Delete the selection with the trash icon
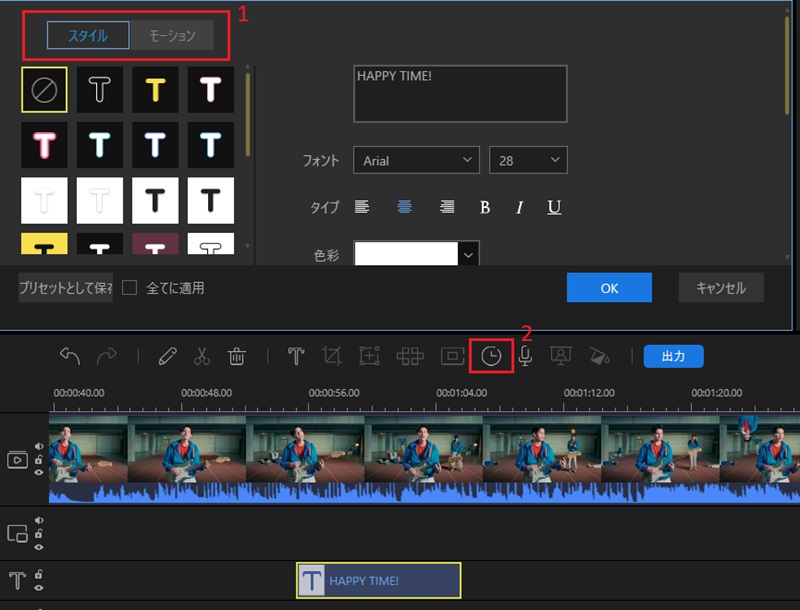 (x=237, y=356)
